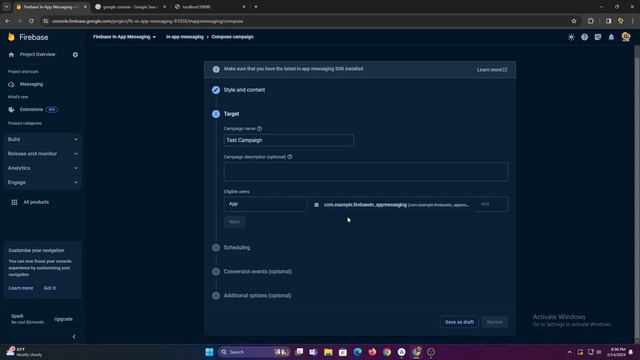Expand the Build category

tap(42, 139)
